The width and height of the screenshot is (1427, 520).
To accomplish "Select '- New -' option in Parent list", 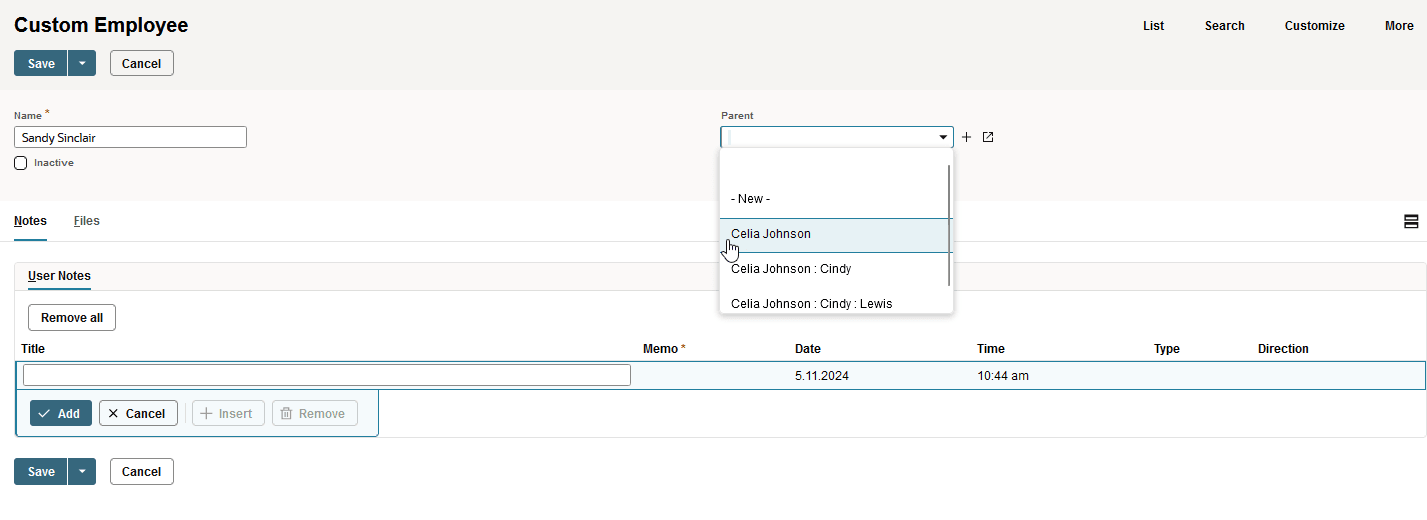I will click(836, 199).
